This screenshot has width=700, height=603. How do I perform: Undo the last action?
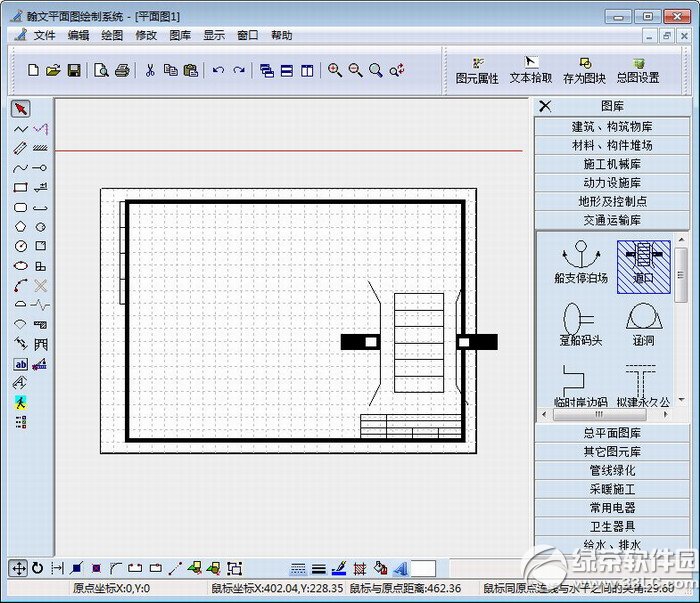pyautogui.click(x=218, y=70)
